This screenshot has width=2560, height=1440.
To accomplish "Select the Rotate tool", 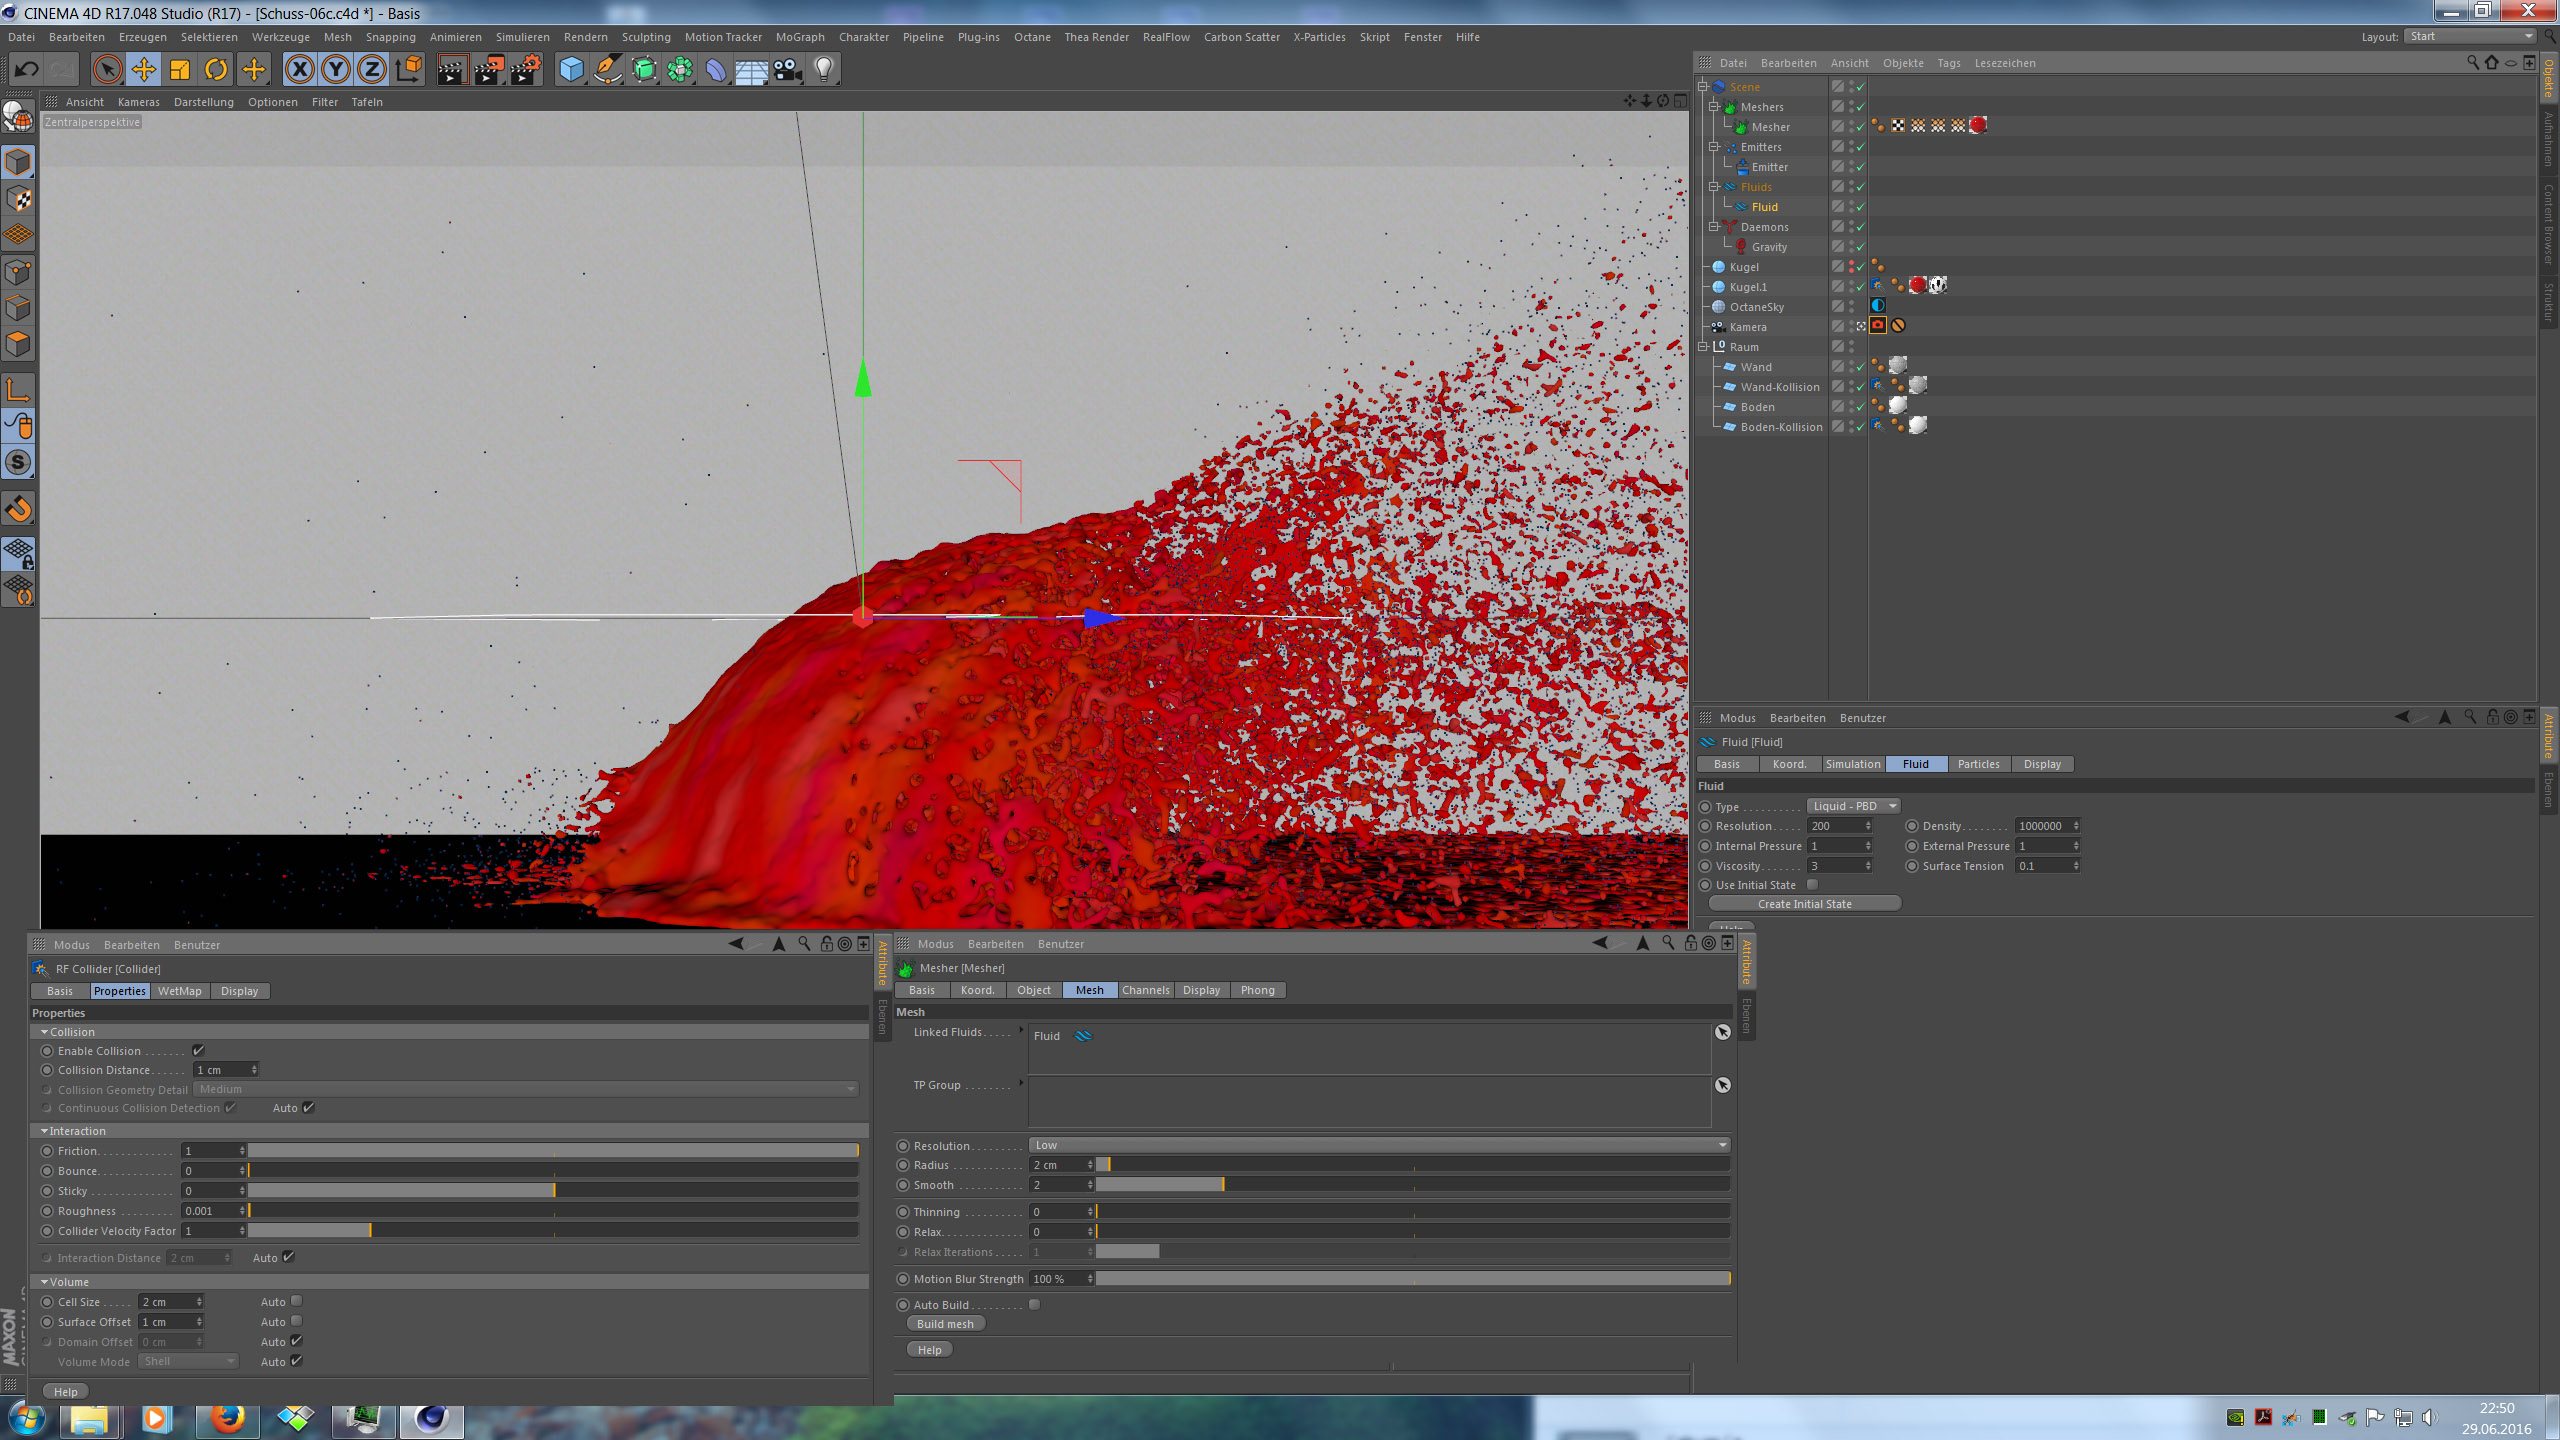I will pos(216,69).
